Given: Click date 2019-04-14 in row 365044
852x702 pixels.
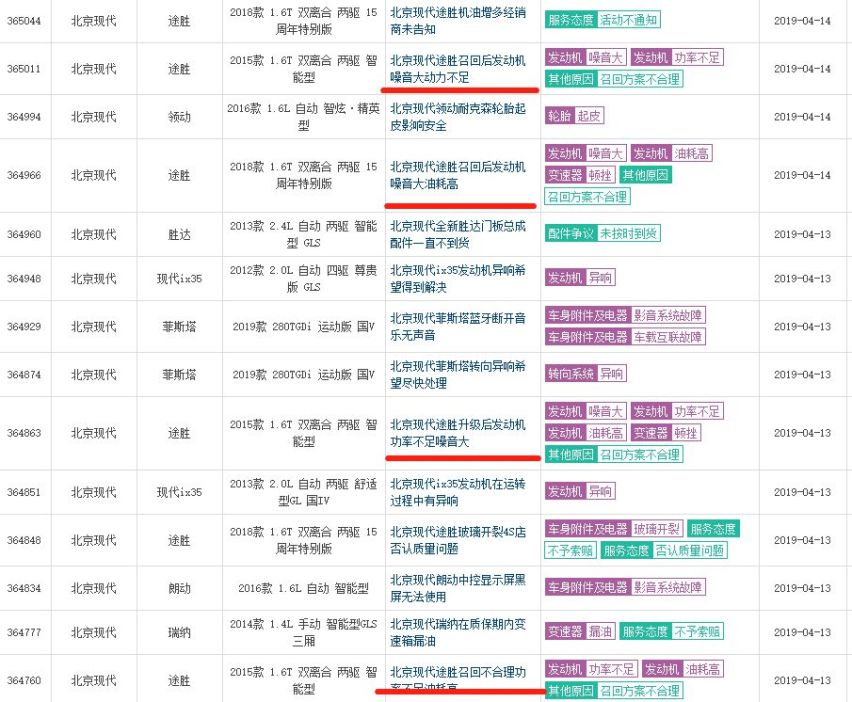Looking at the screenshot, I should (802, 21).
